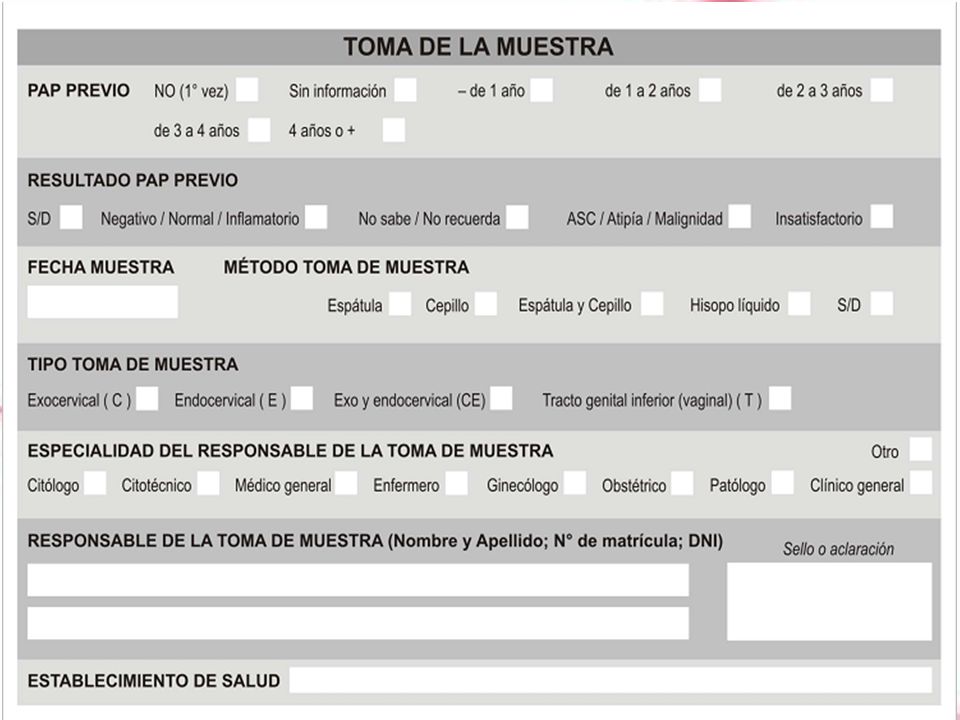The image size is (960, 720).
Task: Check the Citólogo box
Action: click(95, 483)
